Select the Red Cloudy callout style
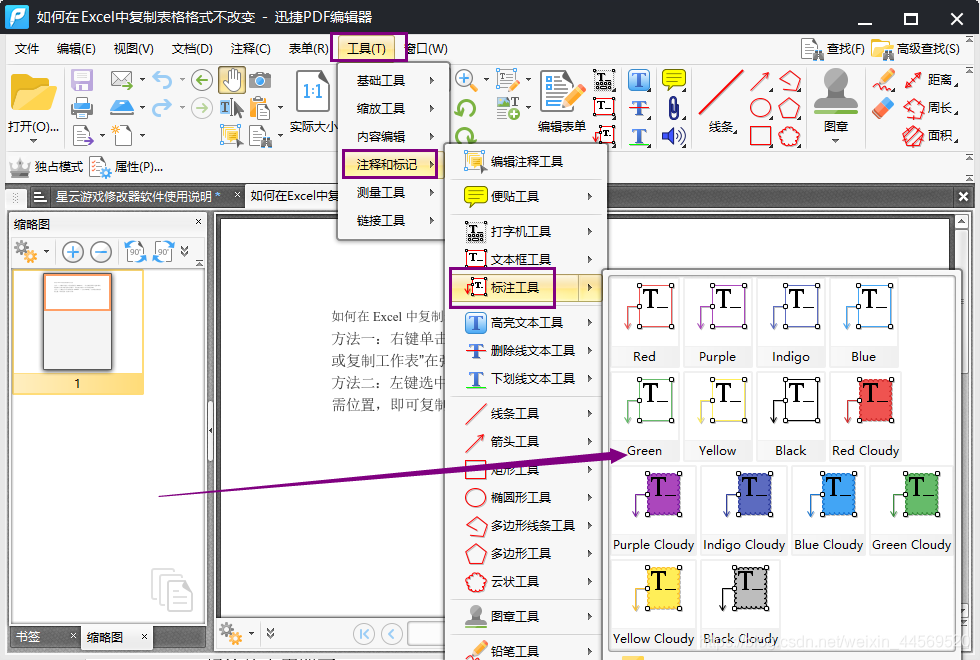 point(865,416)
